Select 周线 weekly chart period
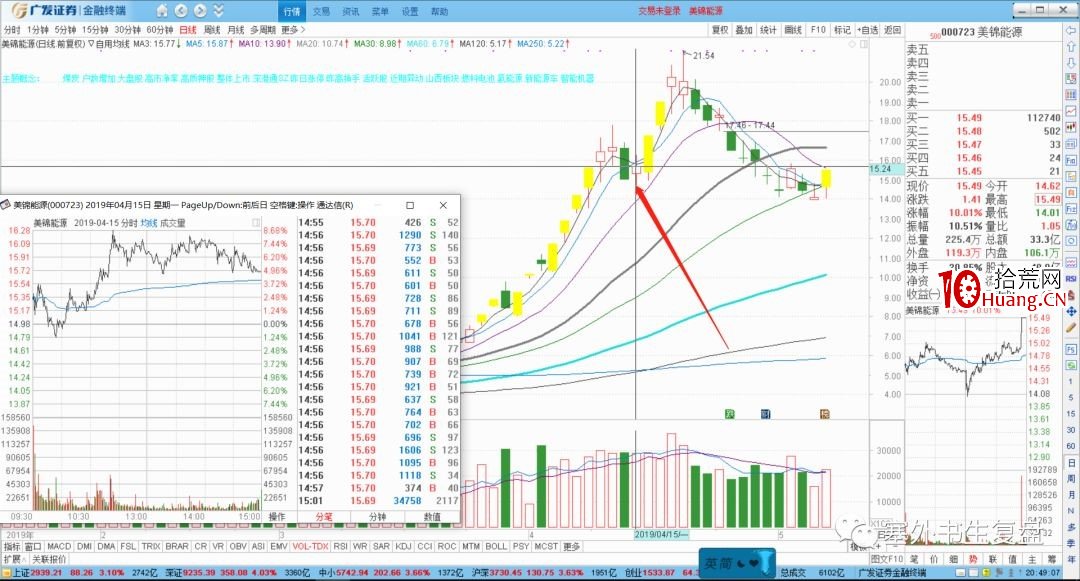This screenshot has height=581, width=1080. 212,30
